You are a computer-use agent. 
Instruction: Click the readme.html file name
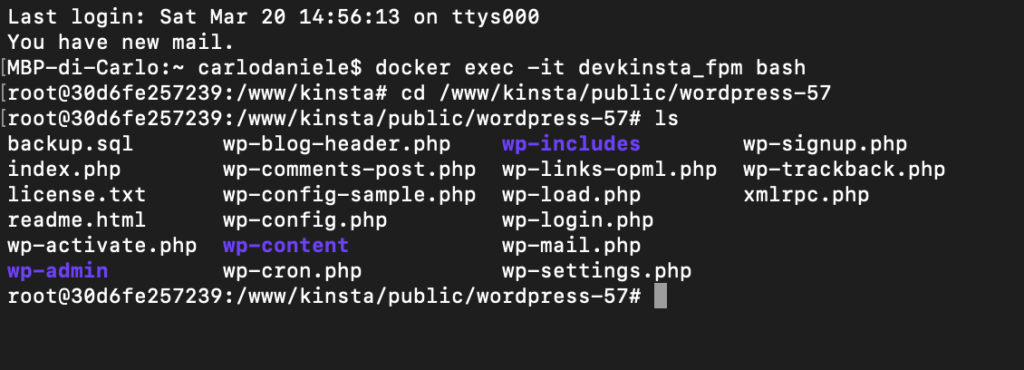(x=76, y=221)
